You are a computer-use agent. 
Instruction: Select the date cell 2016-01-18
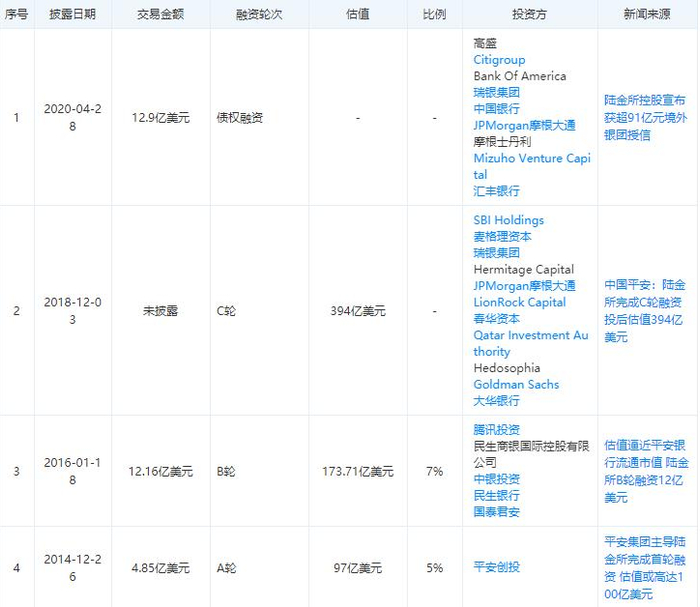(72, 471)
